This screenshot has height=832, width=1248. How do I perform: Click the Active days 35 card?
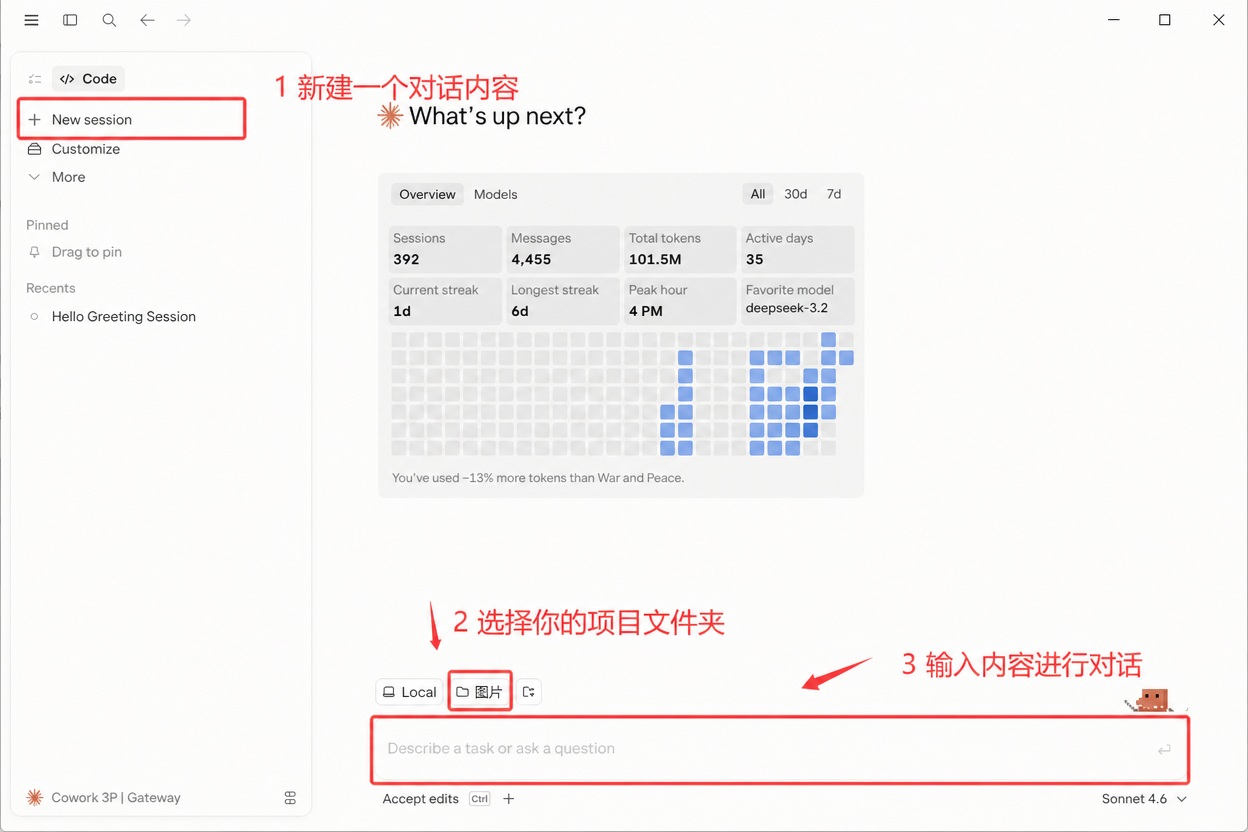coord(798,249)
